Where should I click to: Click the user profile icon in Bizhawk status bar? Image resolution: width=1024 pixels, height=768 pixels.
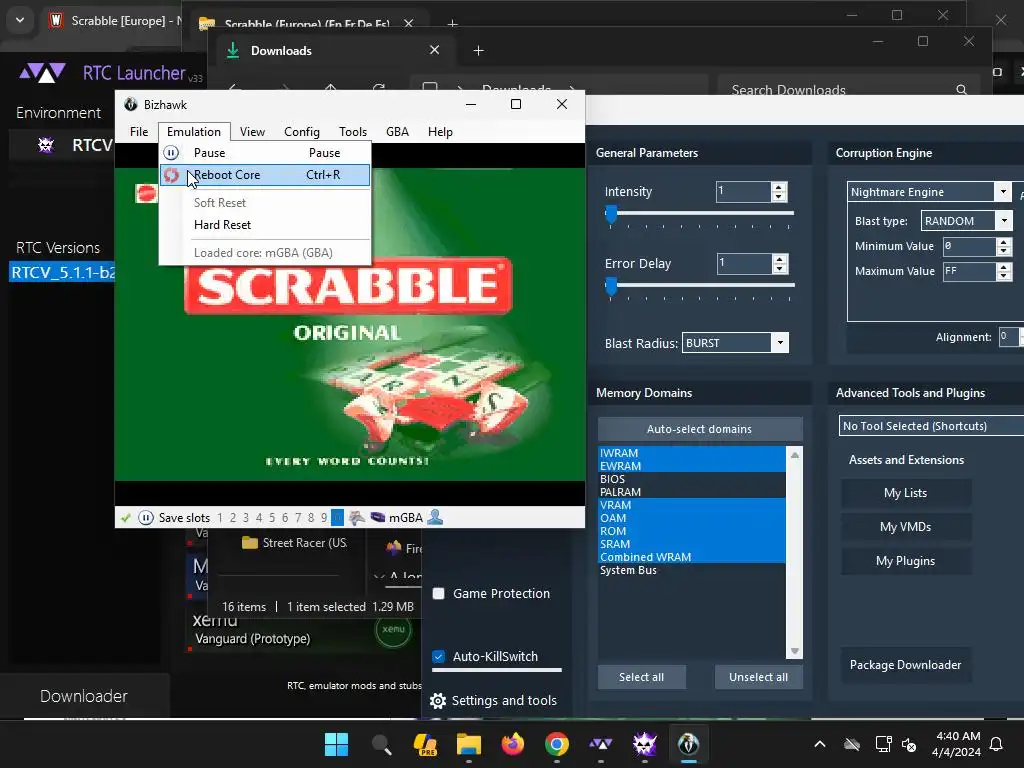tap(435, 517)
